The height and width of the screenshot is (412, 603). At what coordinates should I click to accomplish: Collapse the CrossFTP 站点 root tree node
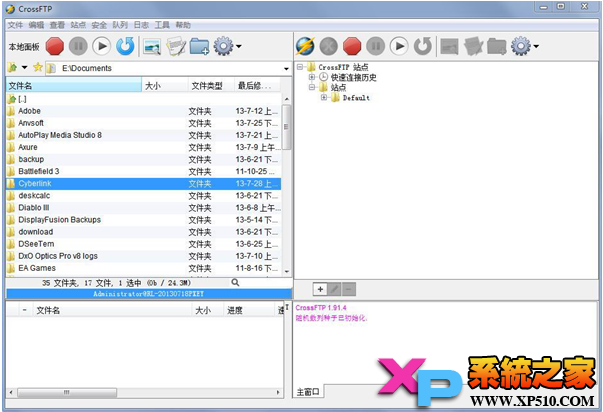click(300, 67)
